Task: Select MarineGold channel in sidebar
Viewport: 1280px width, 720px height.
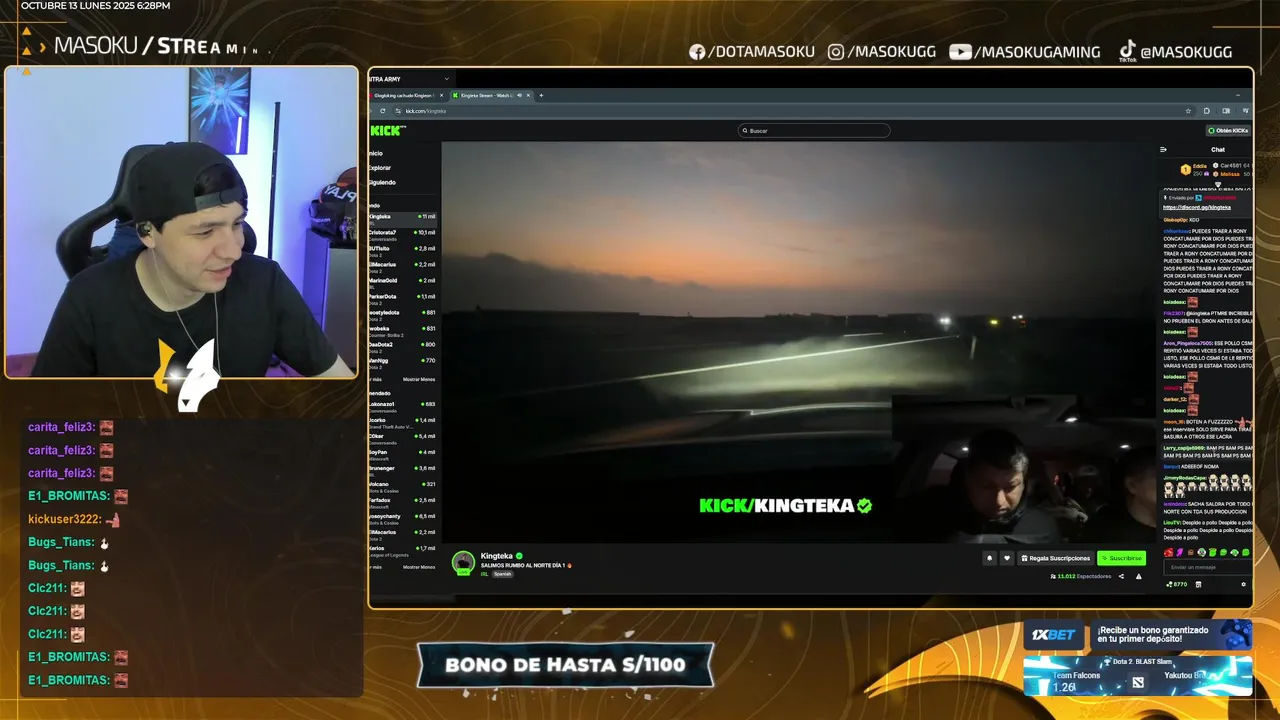Action: click(403, 282)
